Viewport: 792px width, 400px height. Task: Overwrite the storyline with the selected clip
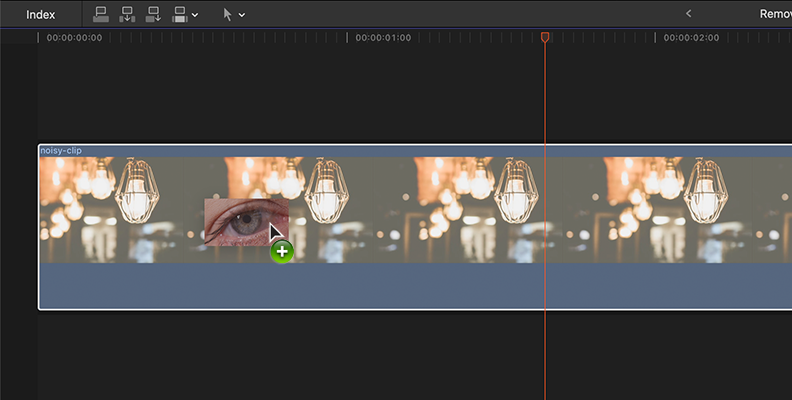180,14
